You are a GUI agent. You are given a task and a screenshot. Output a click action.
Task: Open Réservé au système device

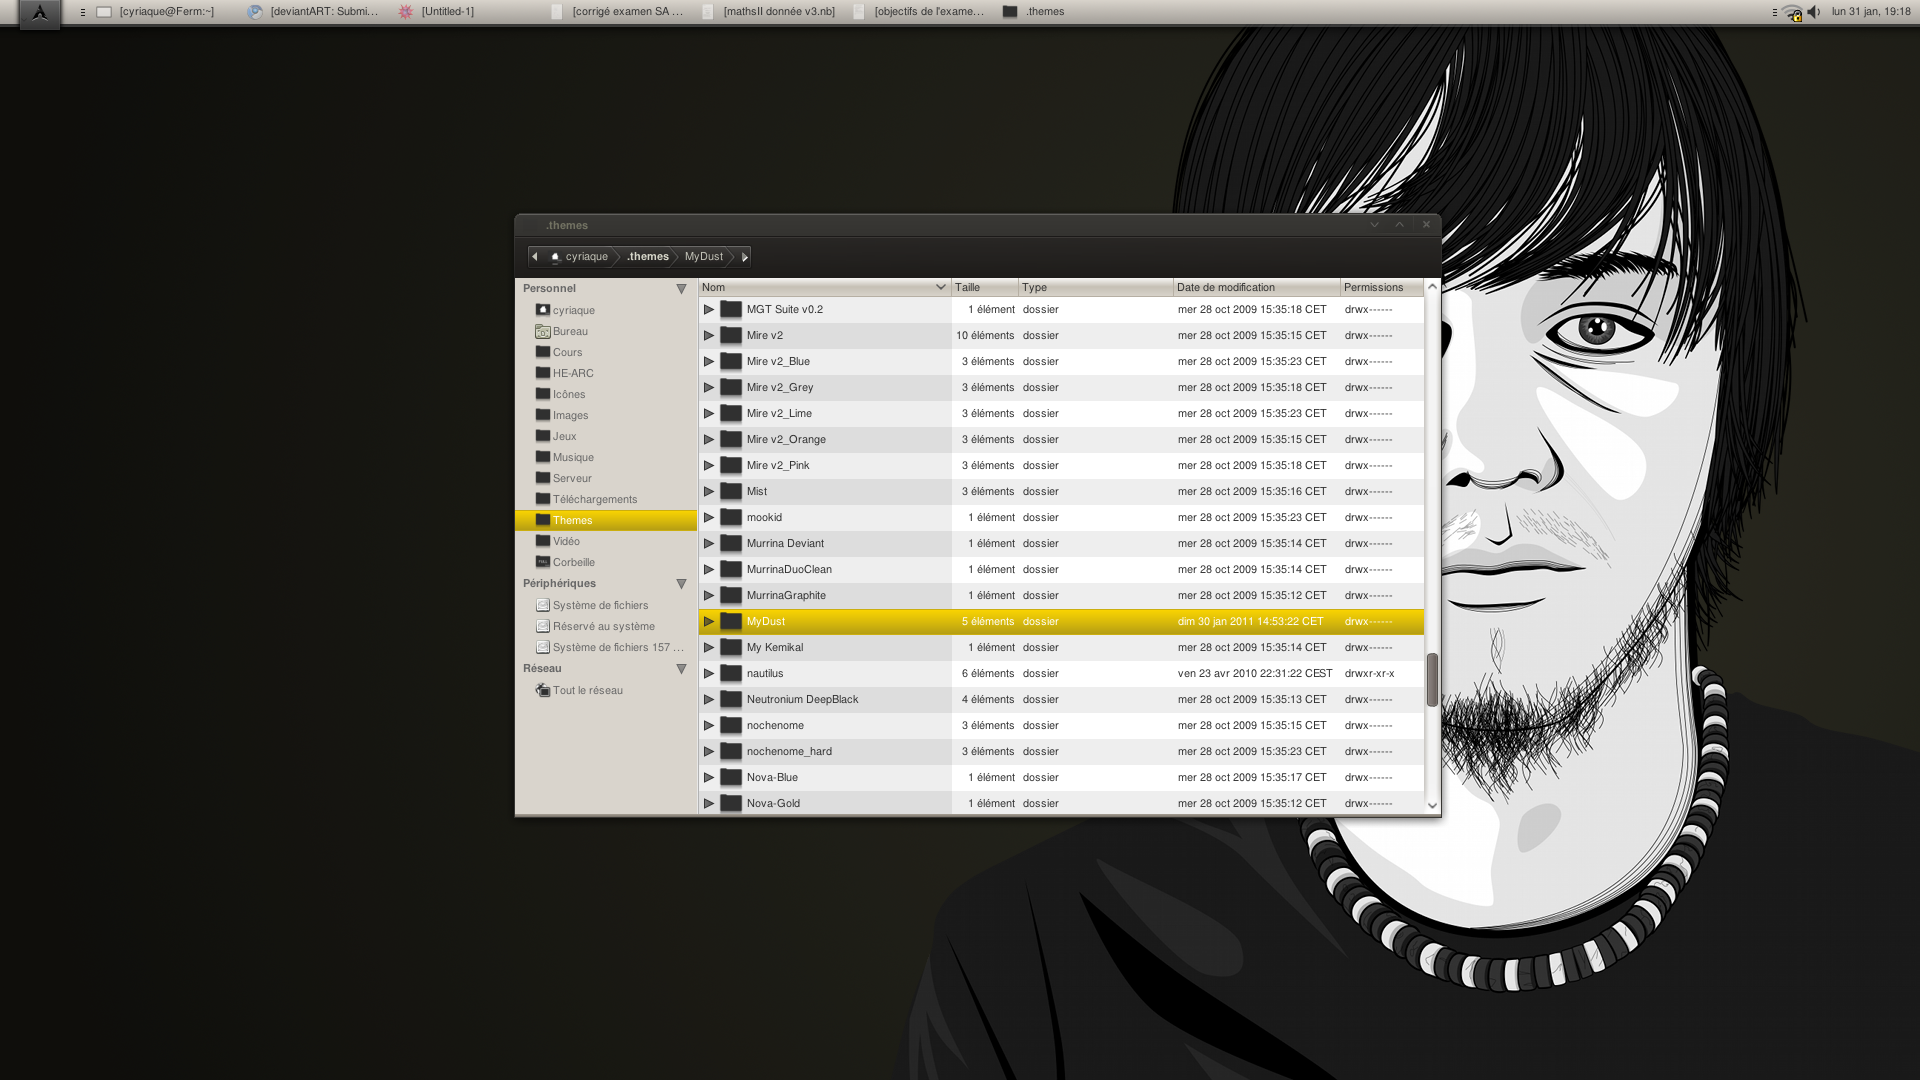coord(606,627)
